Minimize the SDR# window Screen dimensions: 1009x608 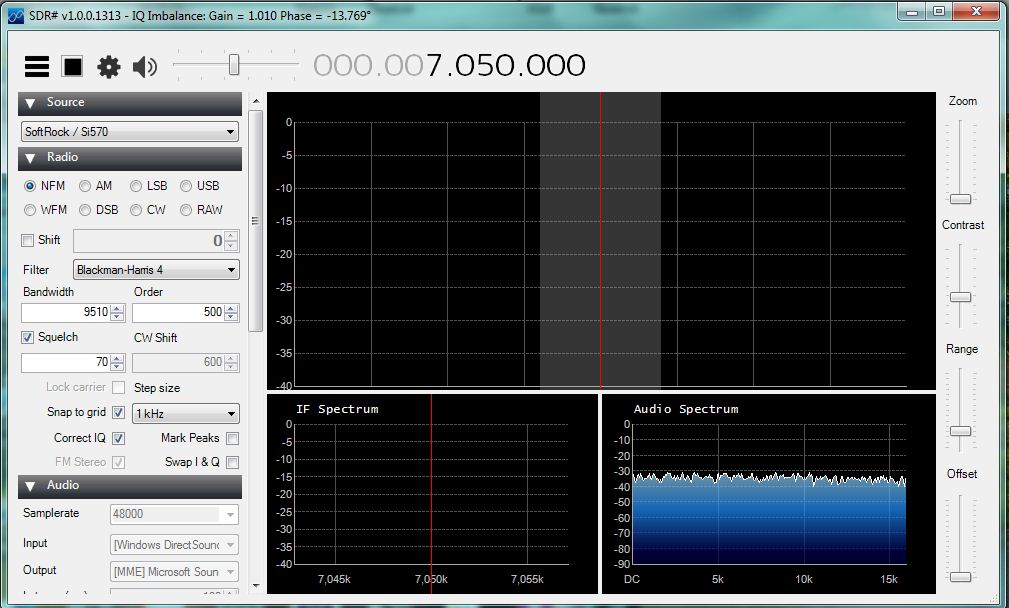(912, 12)
